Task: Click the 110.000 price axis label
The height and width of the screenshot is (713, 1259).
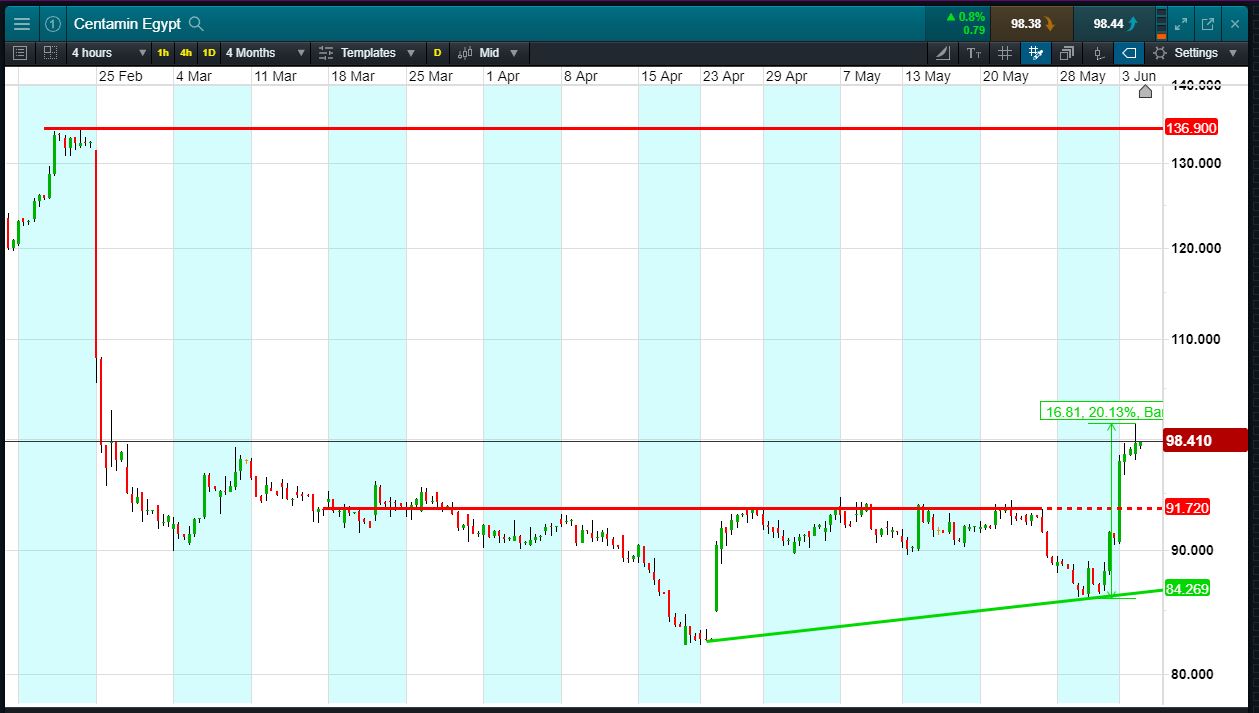Action: 1196,339
